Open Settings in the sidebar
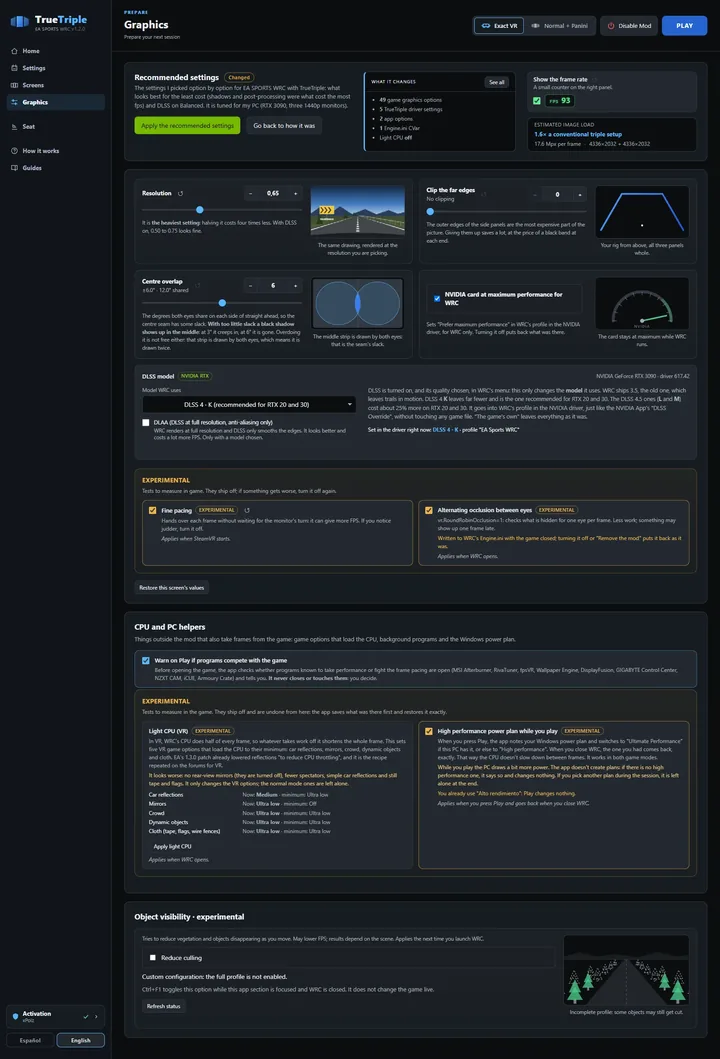Image resolution: width=720 pixels, height=1059 pixels. [x=55, y=68]
